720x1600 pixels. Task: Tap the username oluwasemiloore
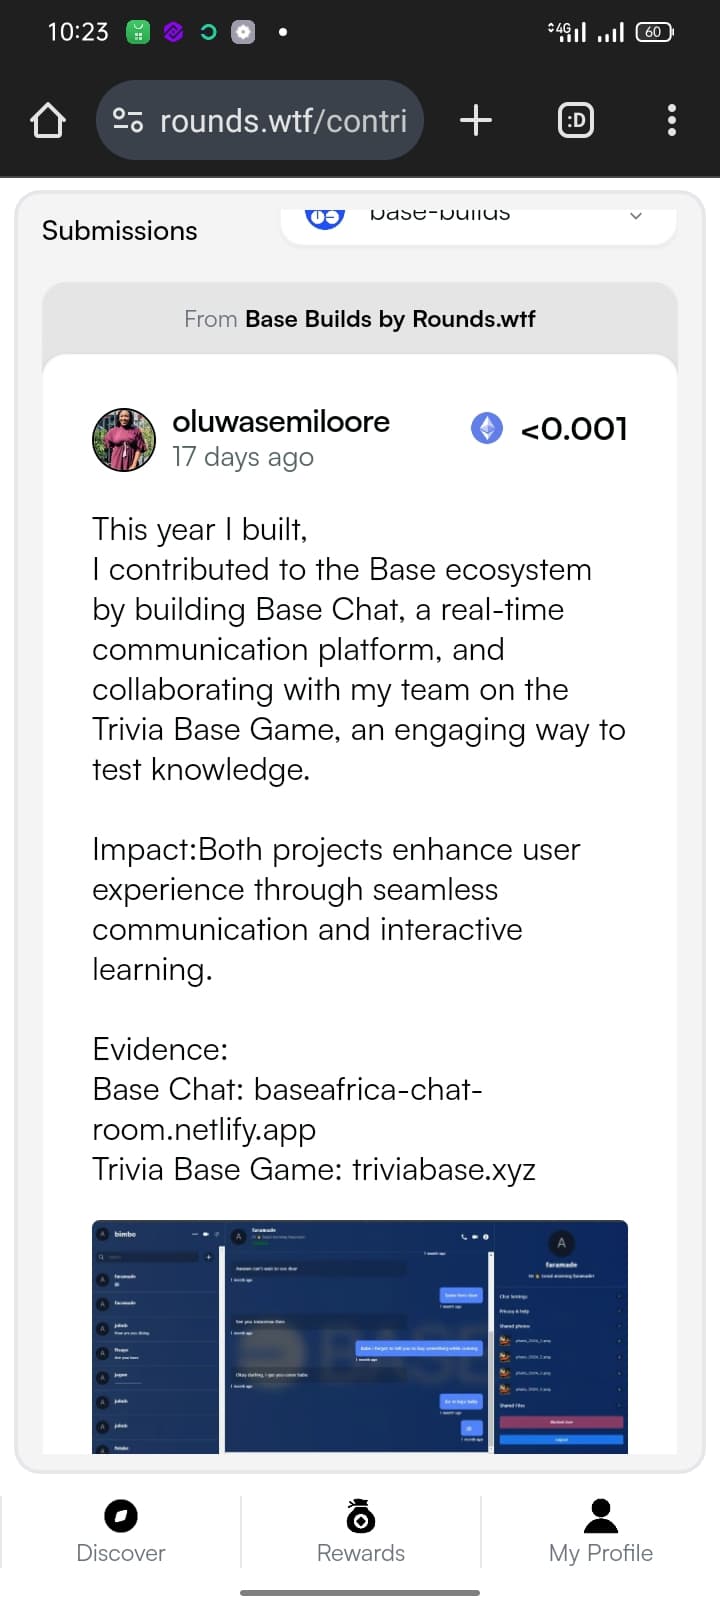(281, 422)
